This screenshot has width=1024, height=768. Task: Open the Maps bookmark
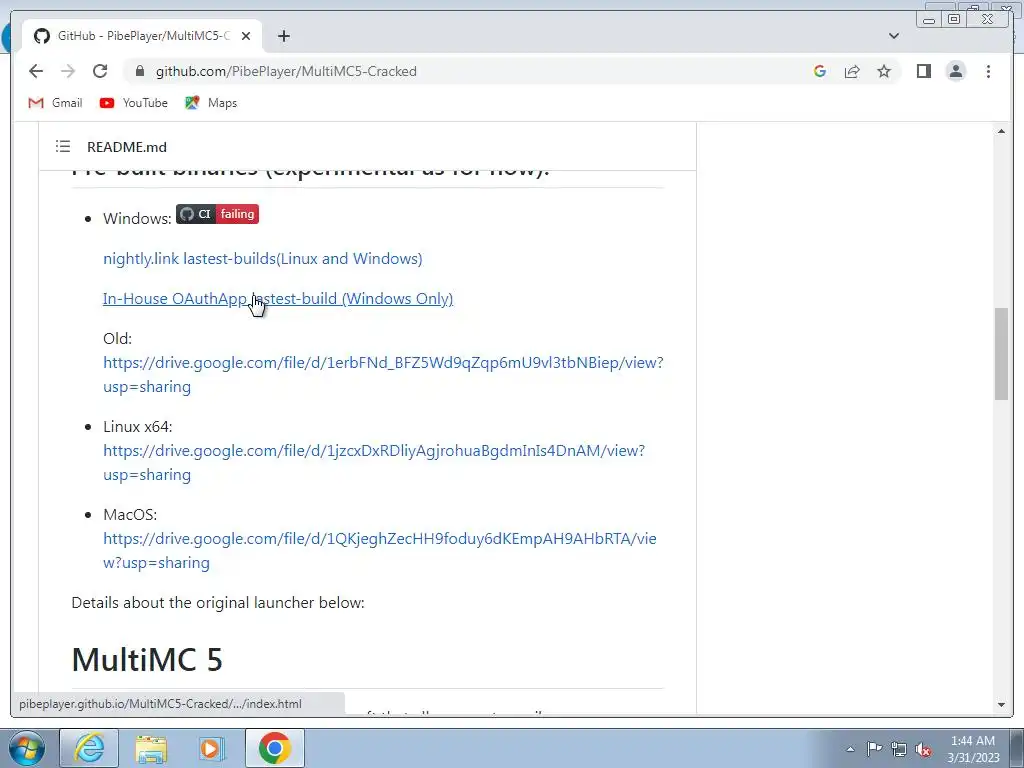211,103
